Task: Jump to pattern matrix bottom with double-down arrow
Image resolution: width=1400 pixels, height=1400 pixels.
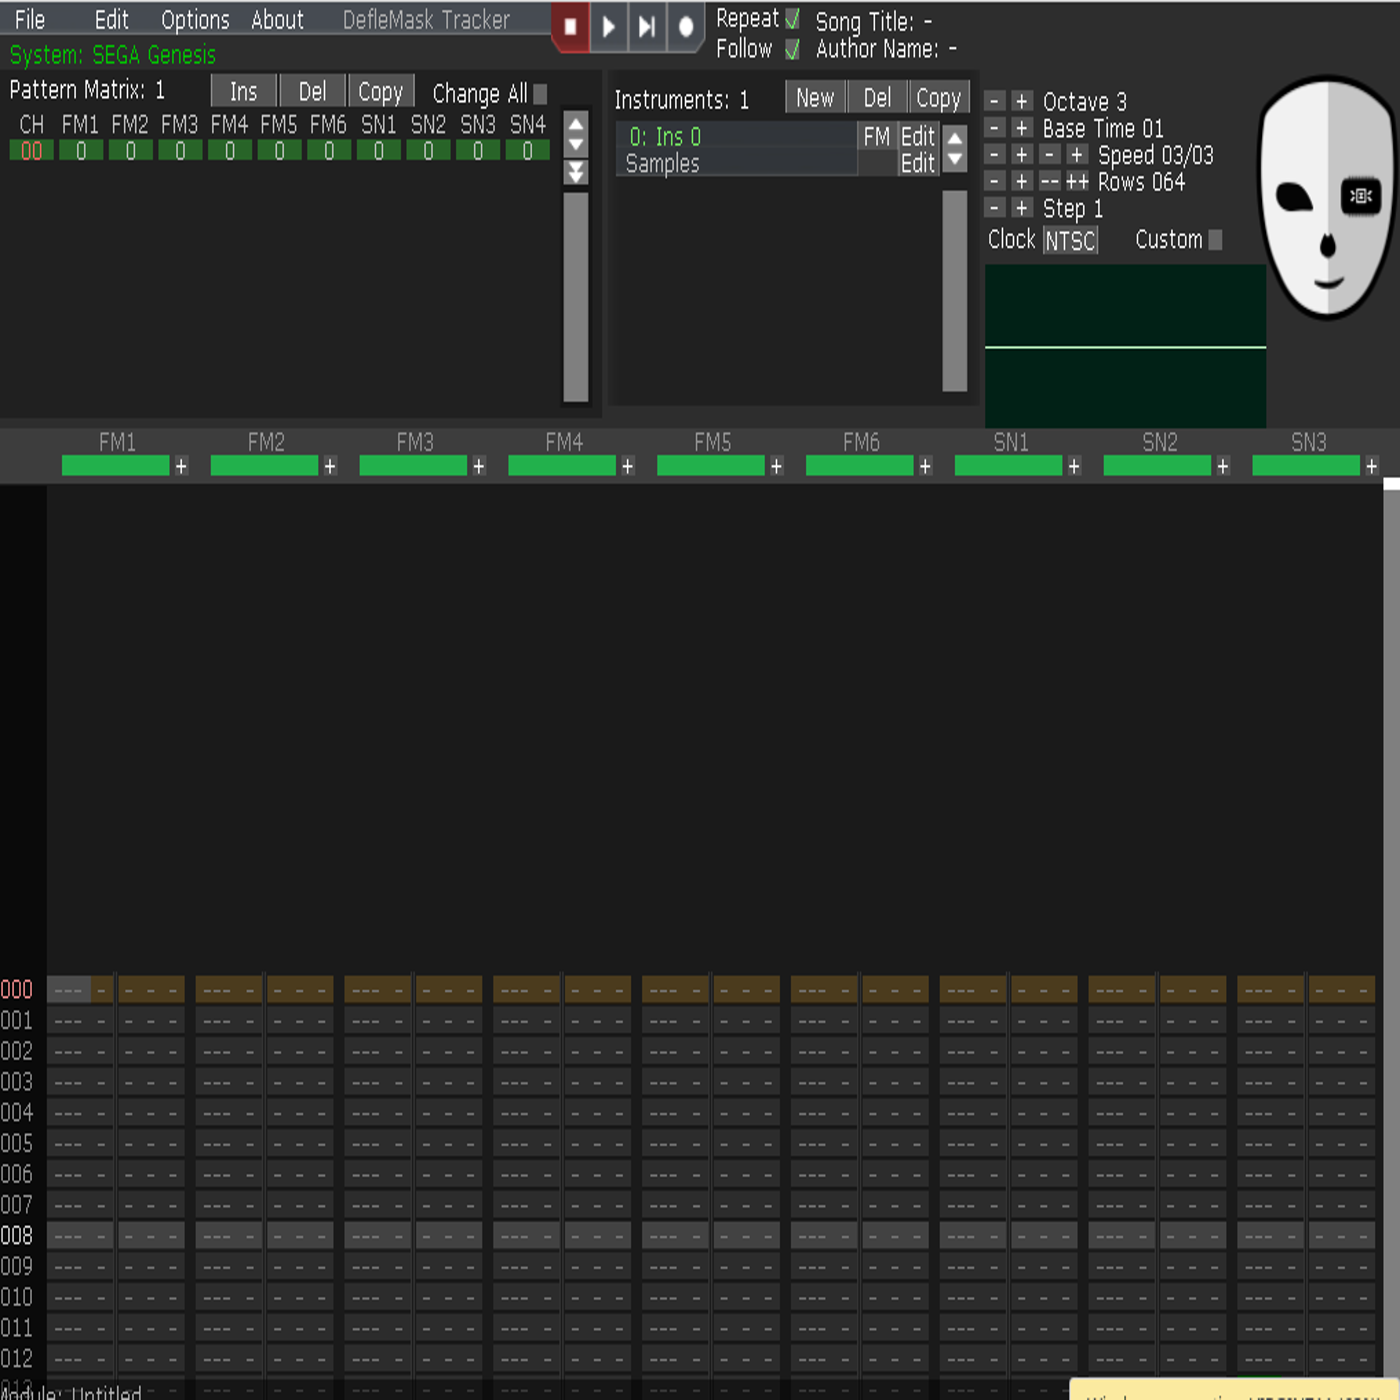Action: tap(576, 172)
